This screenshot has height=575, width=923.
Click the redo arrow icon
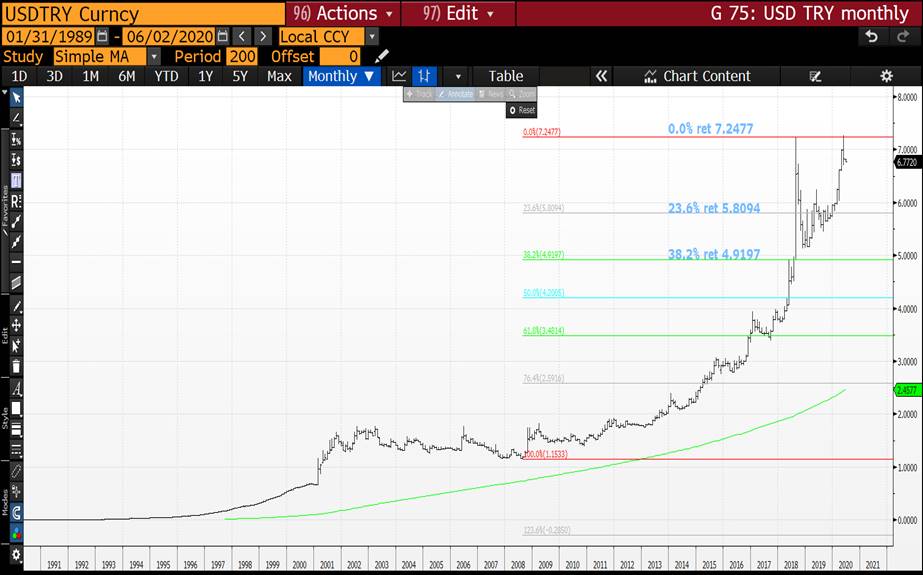pyautogui.click(x=902, y=36)
